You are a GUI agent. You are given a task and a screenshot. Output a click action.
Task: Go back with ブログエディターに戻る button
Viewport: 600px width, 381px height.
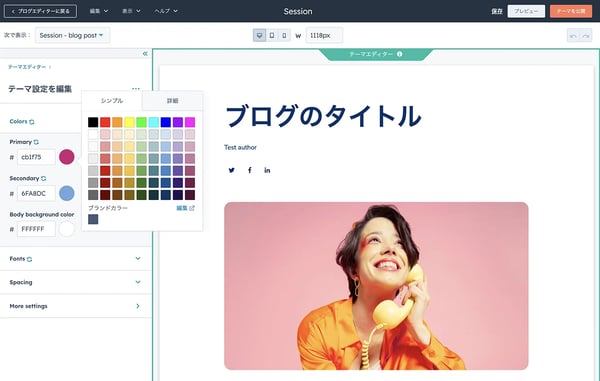click(40, 11)
